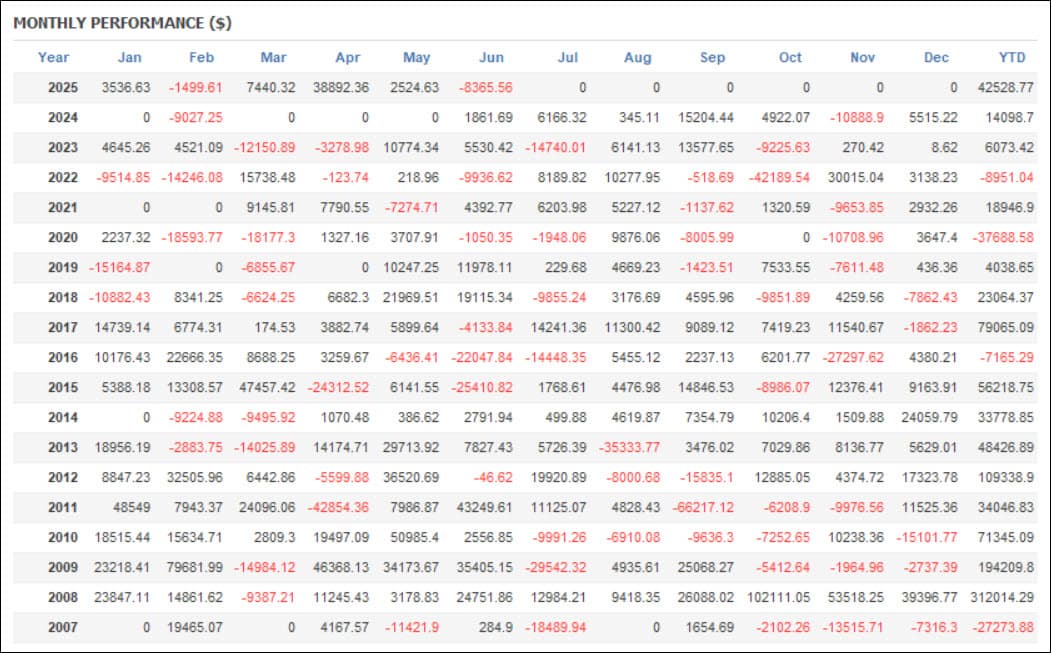Select the 2014 year row label
Image resolution: width=1051 pixels, height=653 pixels.
pos(62,418)
